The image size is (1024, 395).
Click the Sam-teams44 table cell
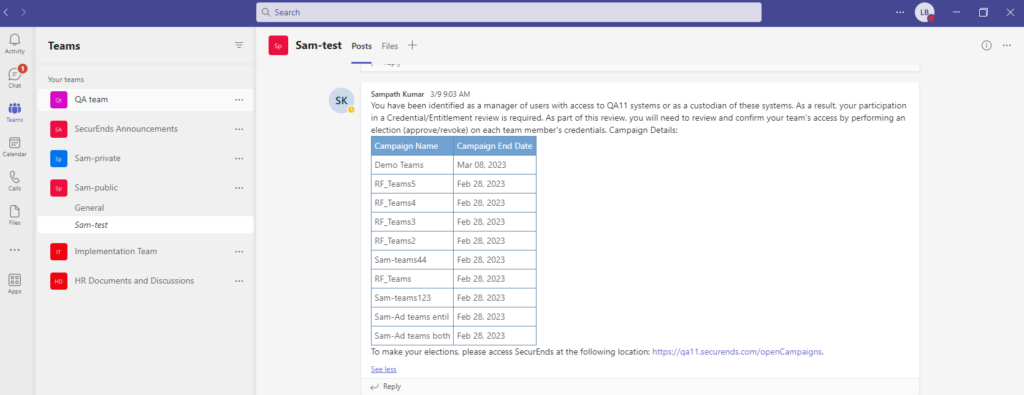click(413, 260)
